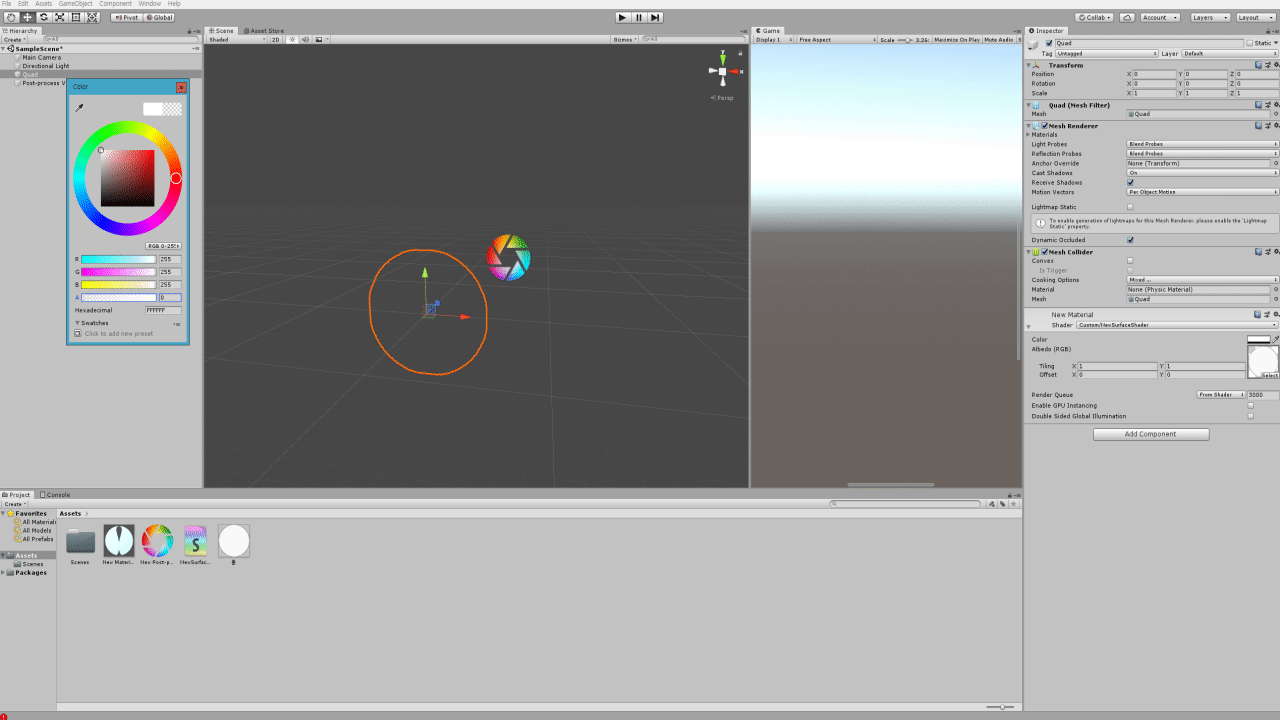Select the Scale tool in the toolbar

coord(60,17)
